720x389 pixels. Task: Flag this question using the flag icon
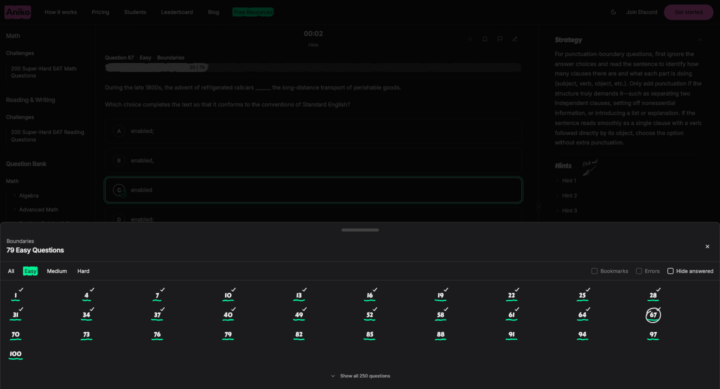tap(500, 39)
